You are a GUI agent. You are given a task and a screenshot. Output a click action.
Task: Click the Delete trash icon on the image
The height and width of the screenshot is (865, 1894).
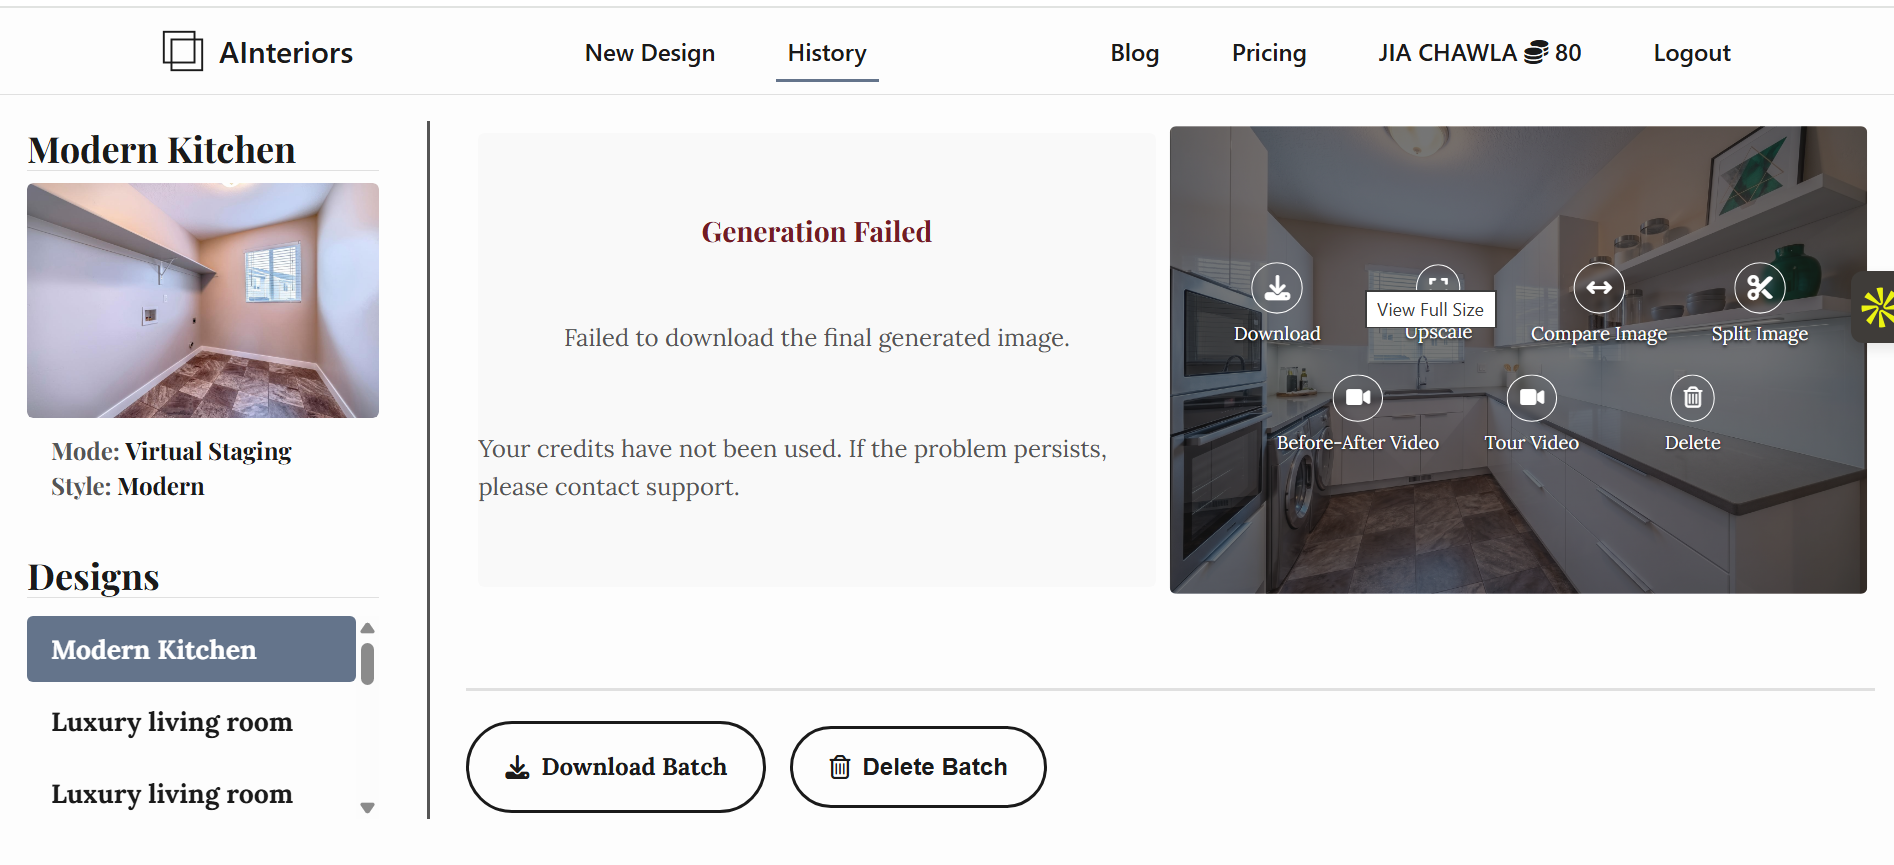(x=1692, y=398)
